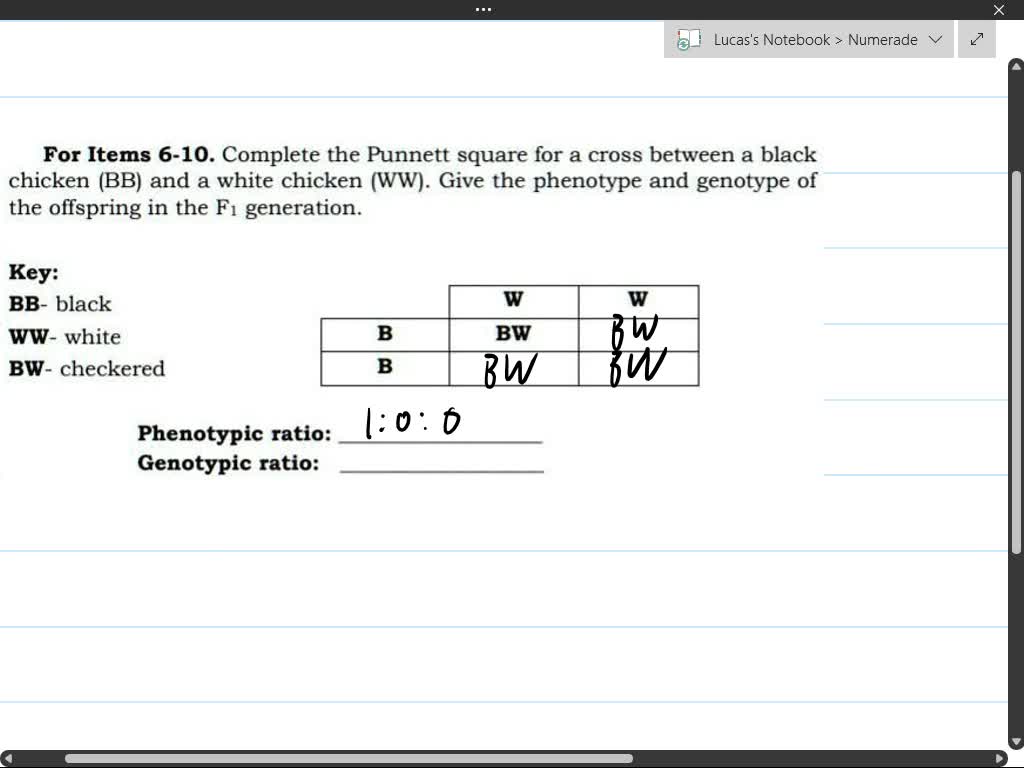This screenshot has width=1024, height=768.
Task: Click the scroll-down arrow on the right scrollbar
Action: pos(1014,741)
